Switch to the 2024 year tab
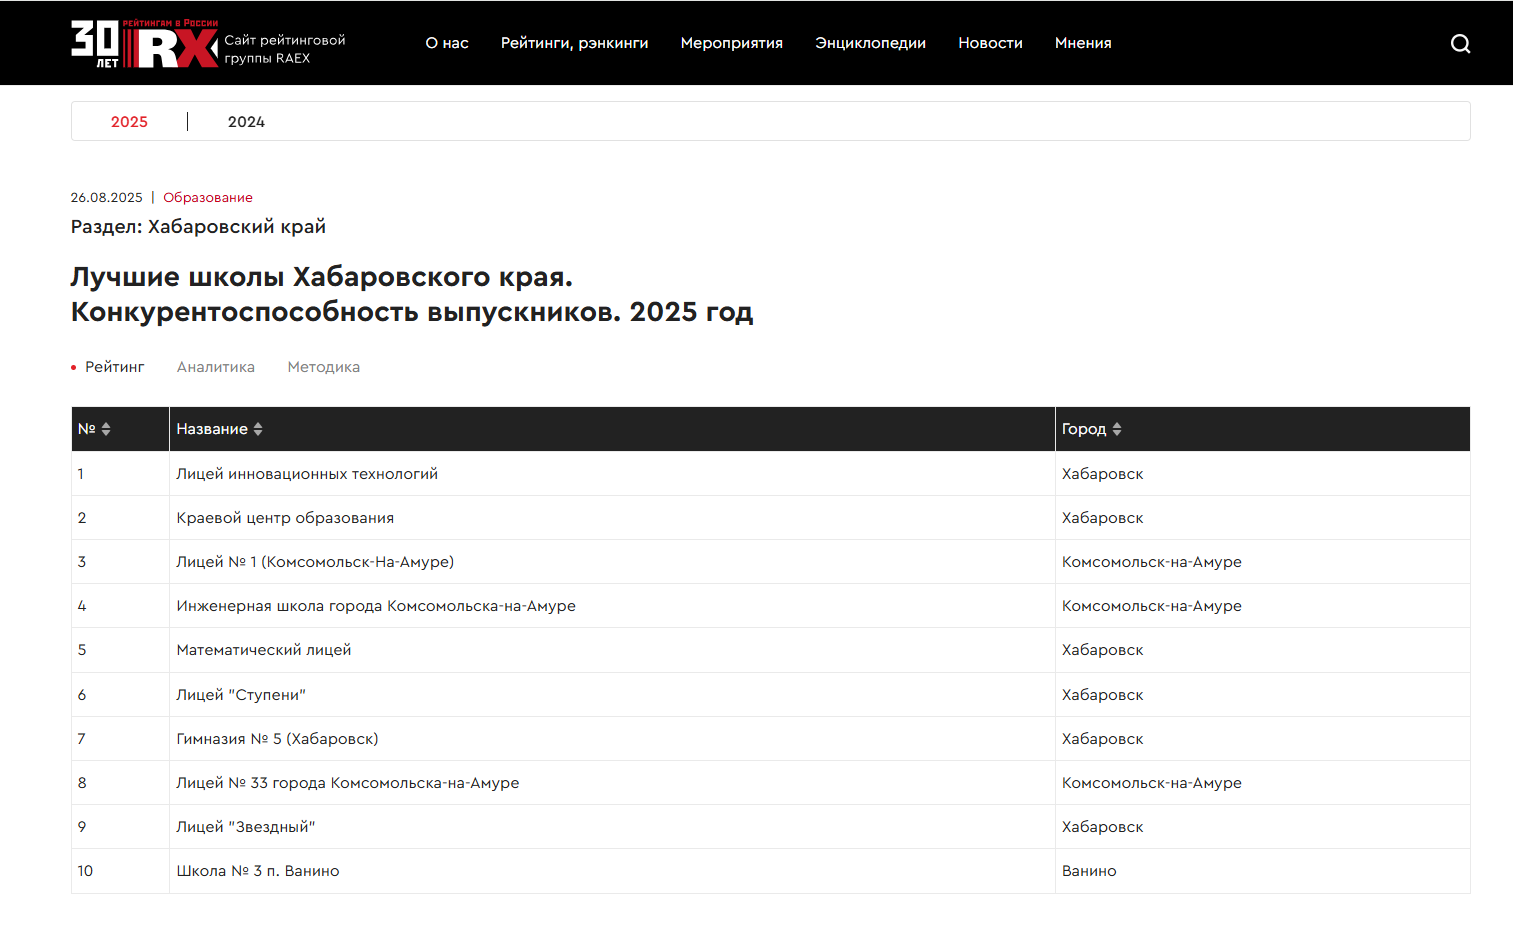1513x926 pixels. coord(246,122)
